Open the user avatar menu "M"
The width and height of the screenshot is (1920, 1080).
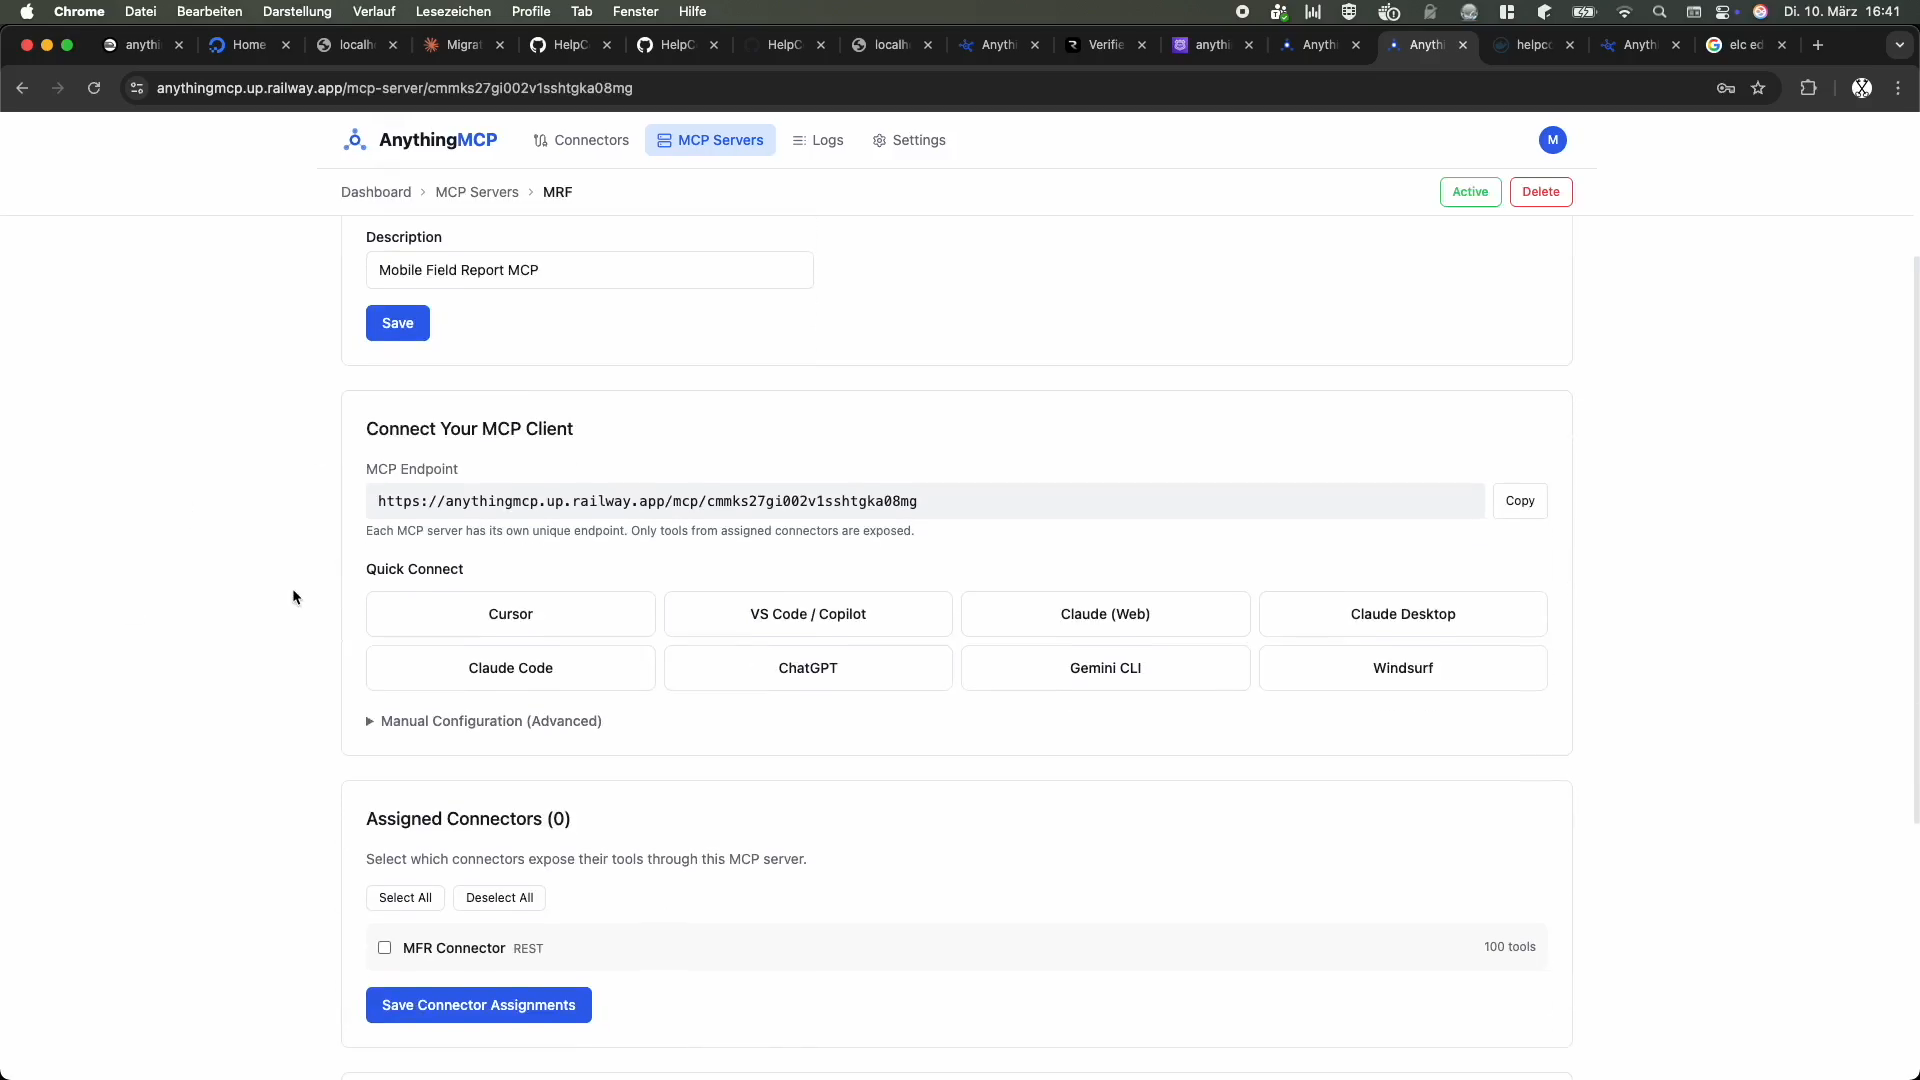(x=1552, y=140)
